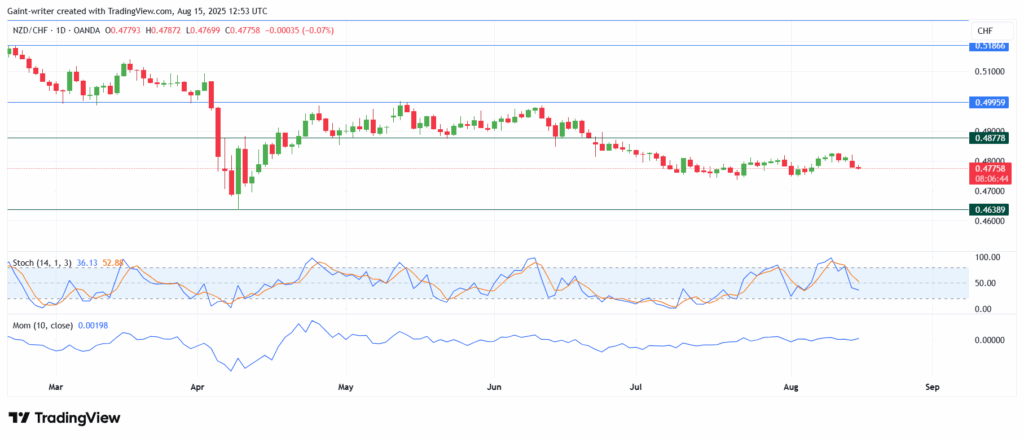Click the Aug label on time axis
1024x439 pixels.
790,387
